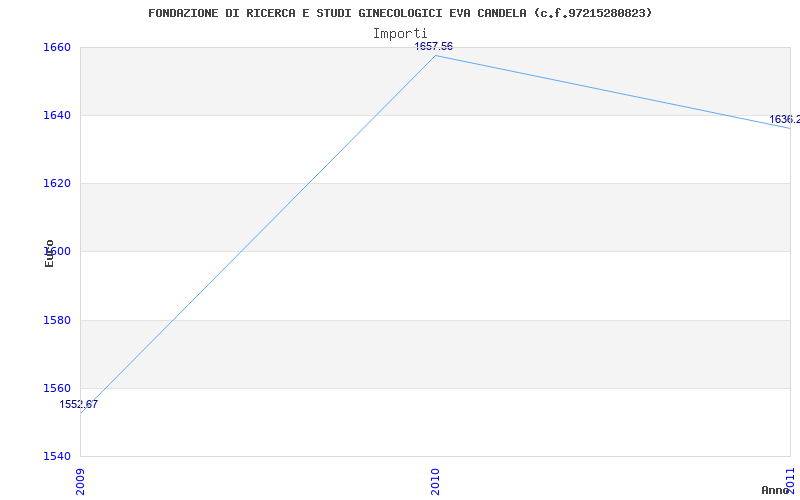Click the 1636.2 data label at 2011
800x500 pixels.
click(785, 119)
